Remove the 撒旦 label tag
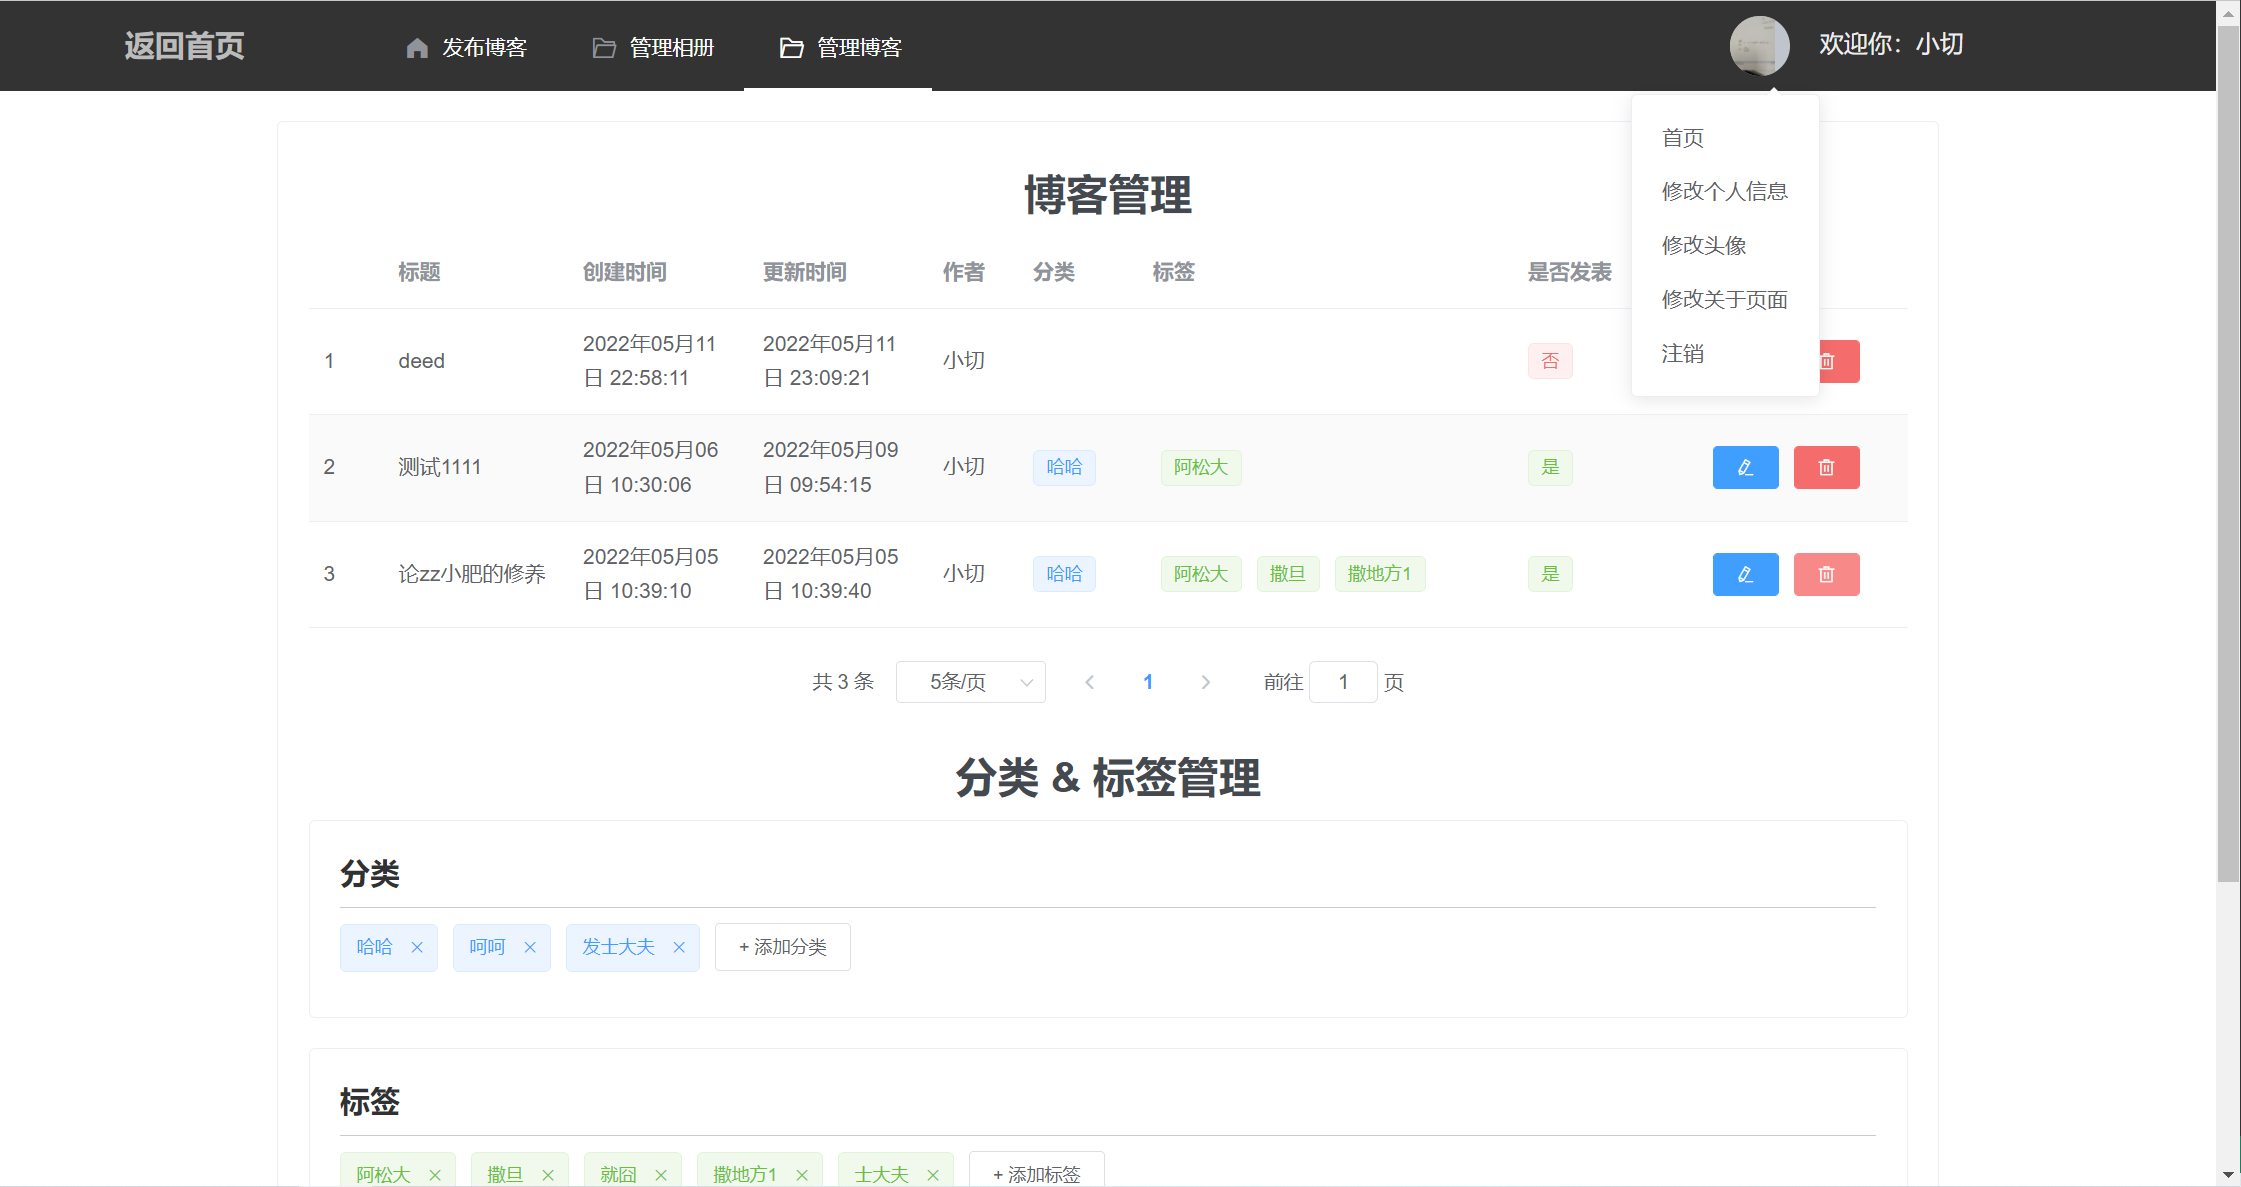This screenshot has height=1187, width=2241. click(548, 1175)
